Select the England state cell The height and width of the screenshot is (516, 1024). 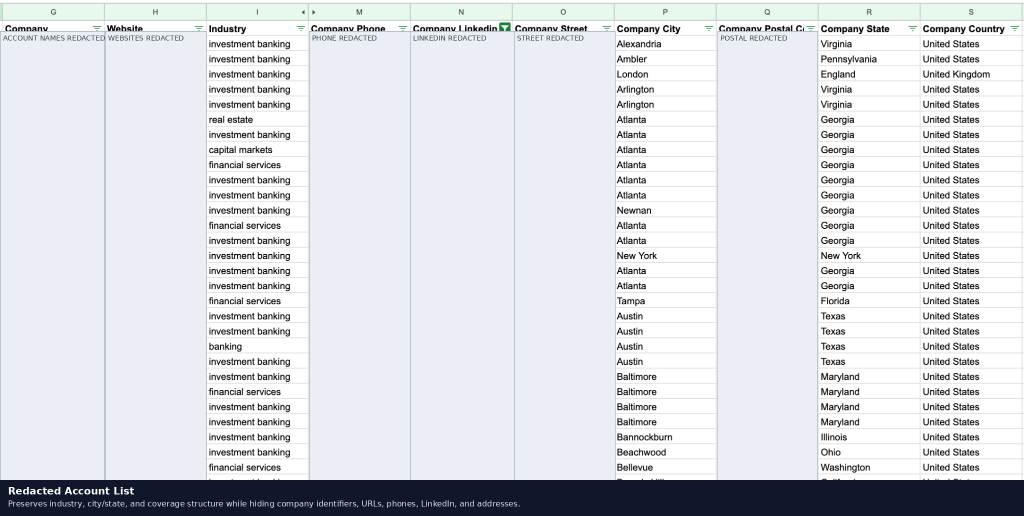(x=869, y=74)
